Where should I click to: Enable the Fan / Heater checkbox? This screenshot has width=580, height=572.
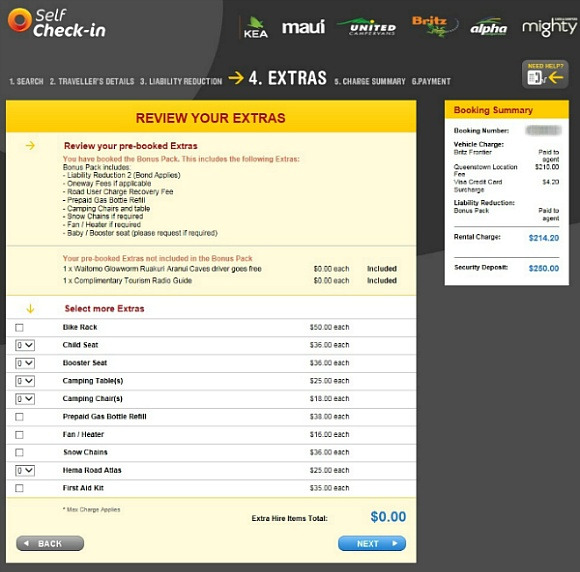(x=19, y=435)
